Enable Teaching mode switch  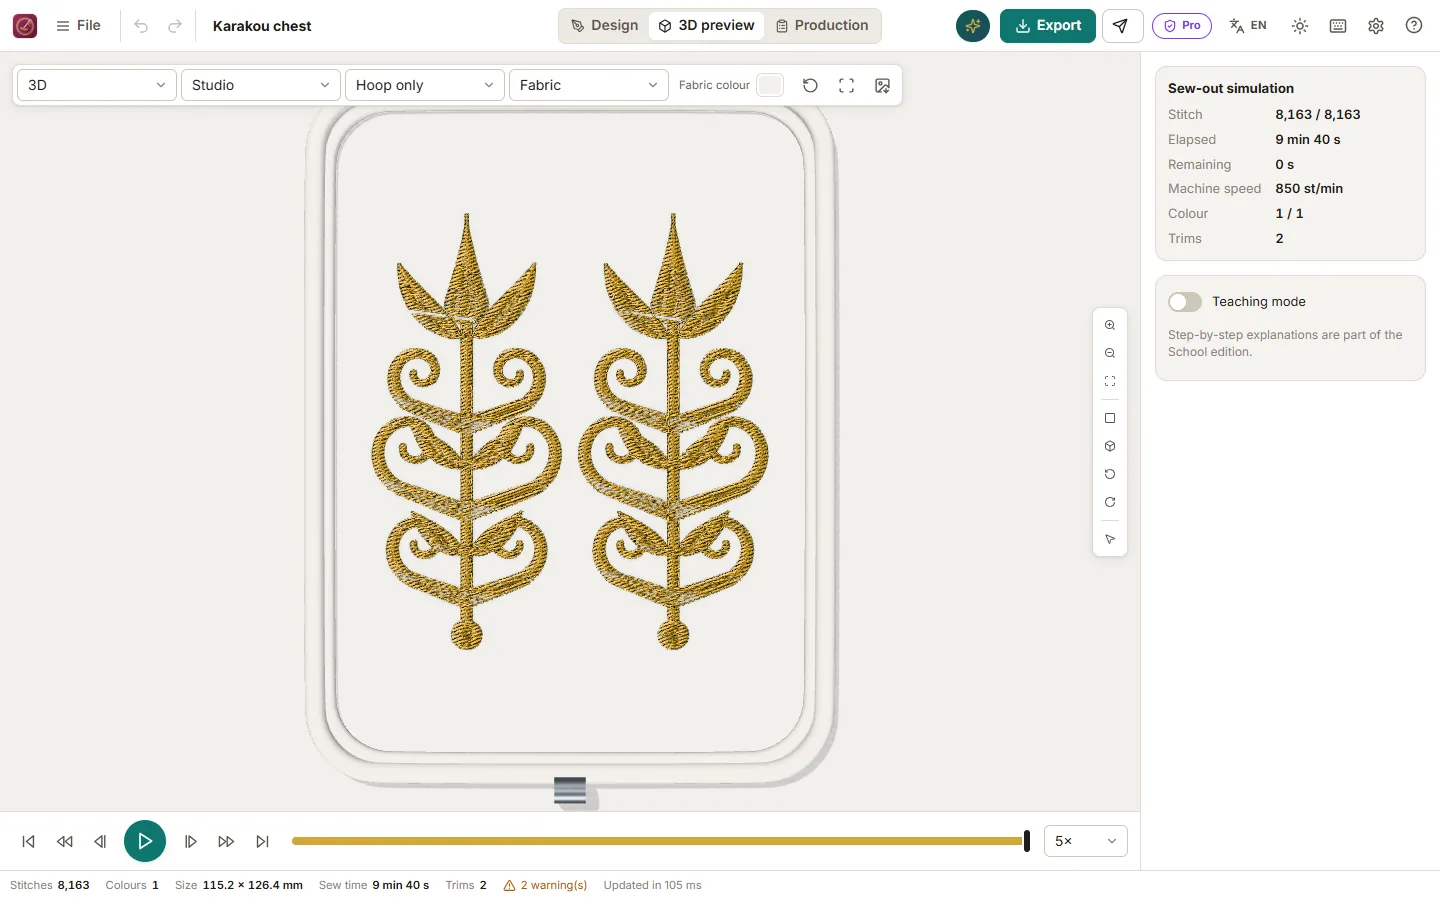coord(1185,302)
